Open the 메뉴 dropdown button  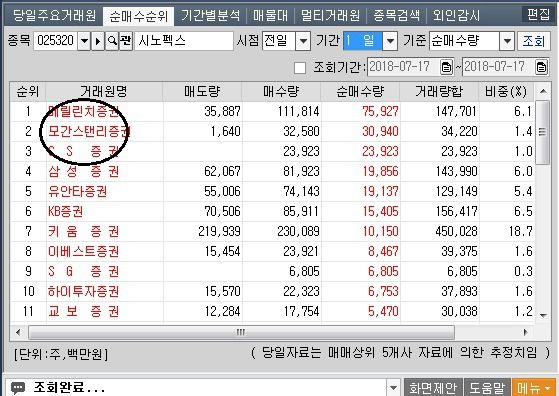pyautogui.click(x=534, y=387)
